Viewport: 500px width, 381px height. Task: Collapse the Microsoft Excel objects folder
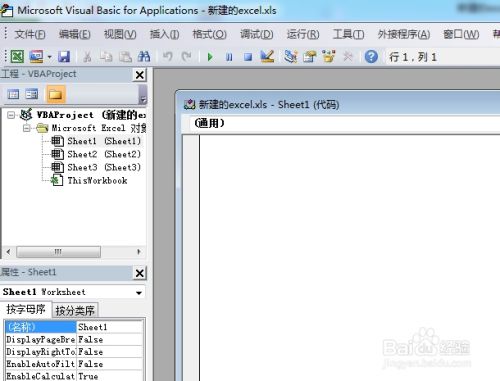point(27,128)
